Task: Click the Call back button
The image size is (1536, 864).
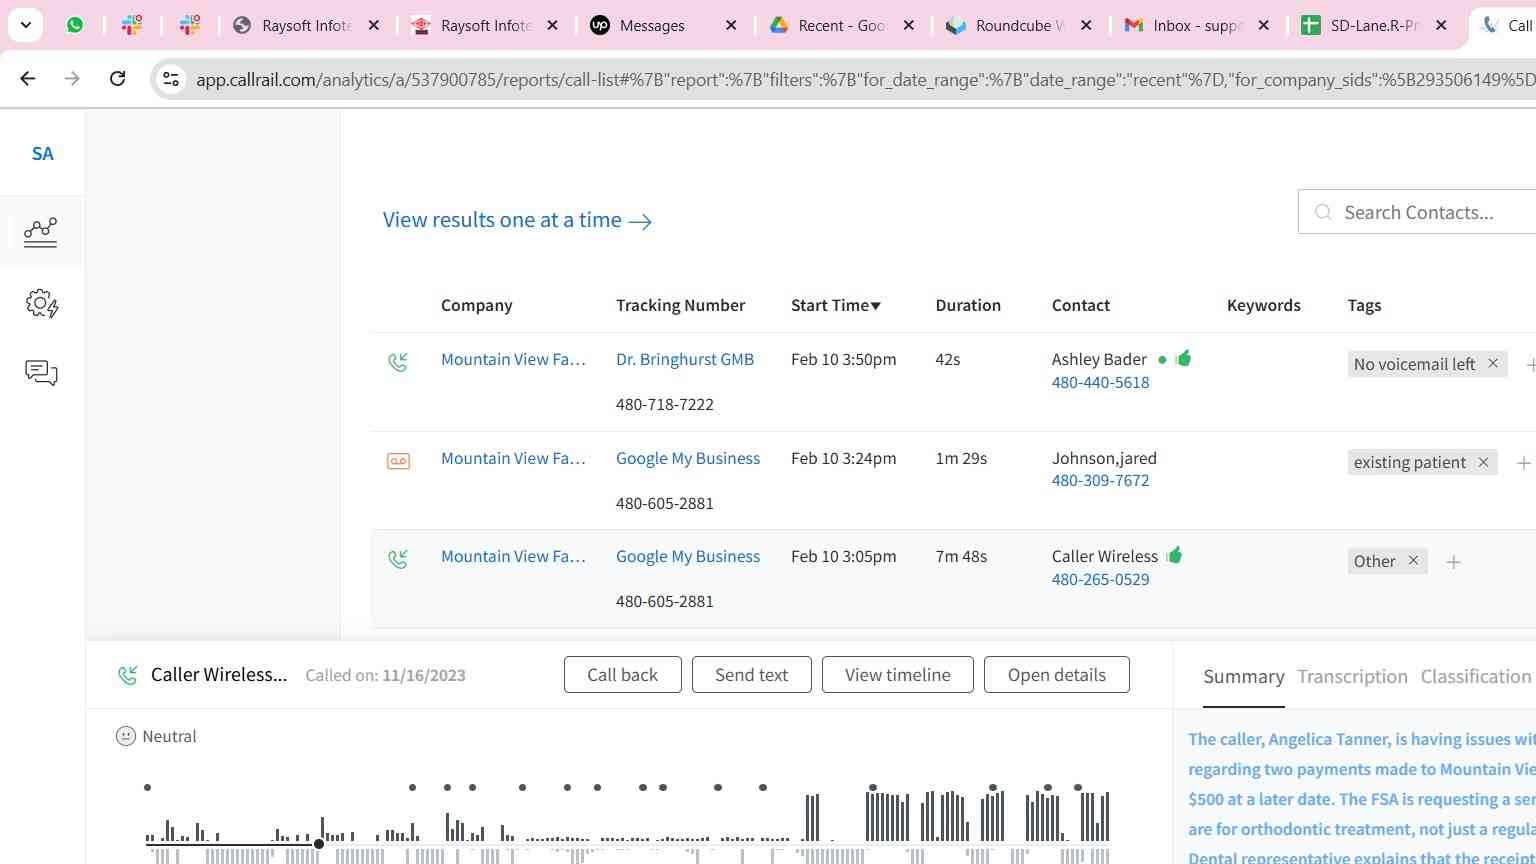Action: point(622,675)
